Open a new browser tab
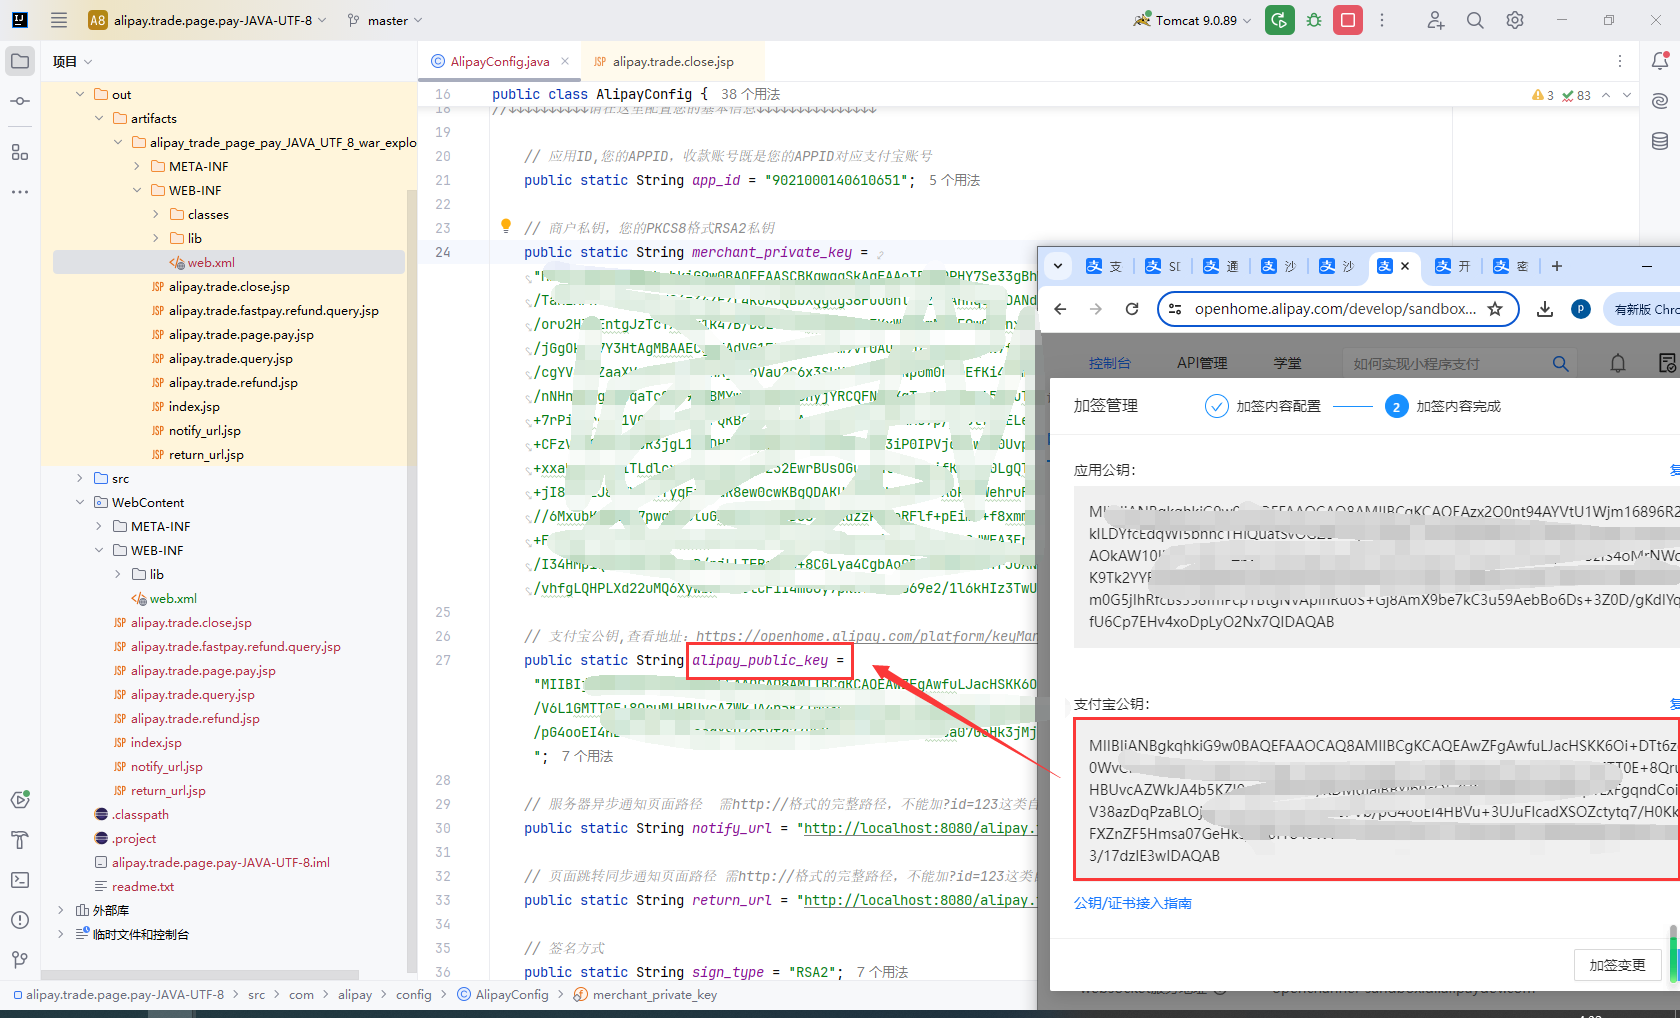This screenshot has width=1680, height=1018. click(x=1556, y=266)
